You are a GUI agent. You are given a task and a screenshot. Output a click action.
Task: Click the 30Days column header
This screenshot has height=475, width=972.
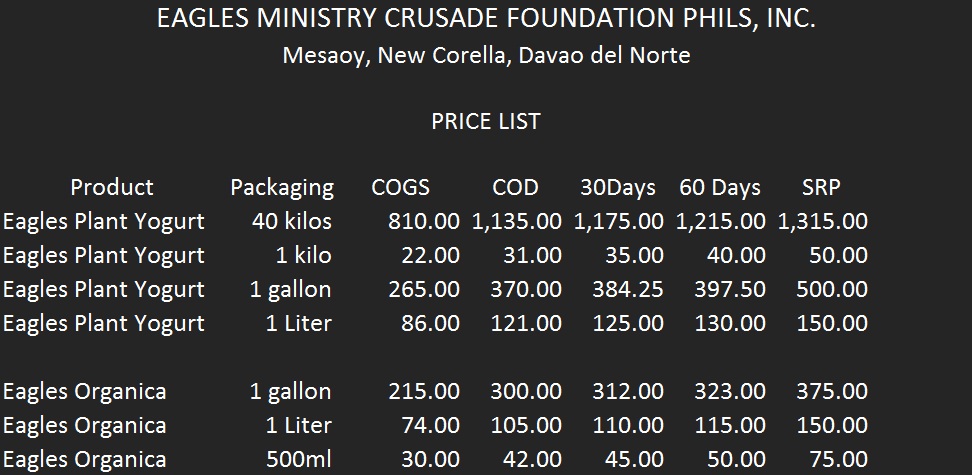(x=617, y=188)
